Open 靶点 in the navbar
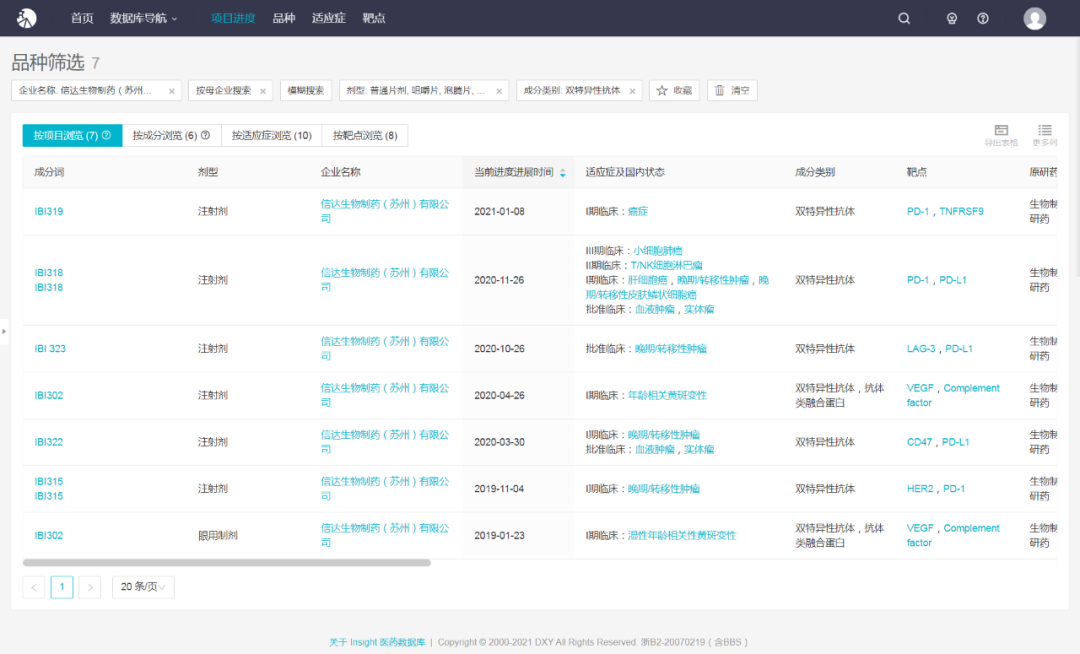The width and height of the screenshot is (1080, 654). pos(374,18)
